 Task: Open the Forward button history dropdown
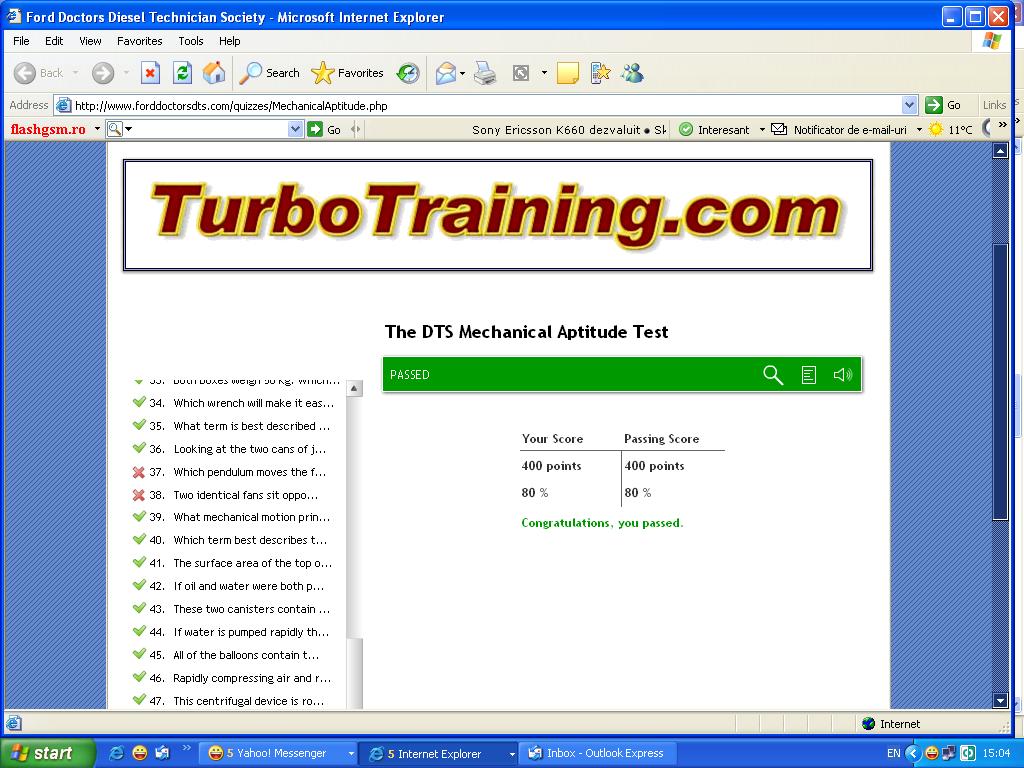pos(126,73)
